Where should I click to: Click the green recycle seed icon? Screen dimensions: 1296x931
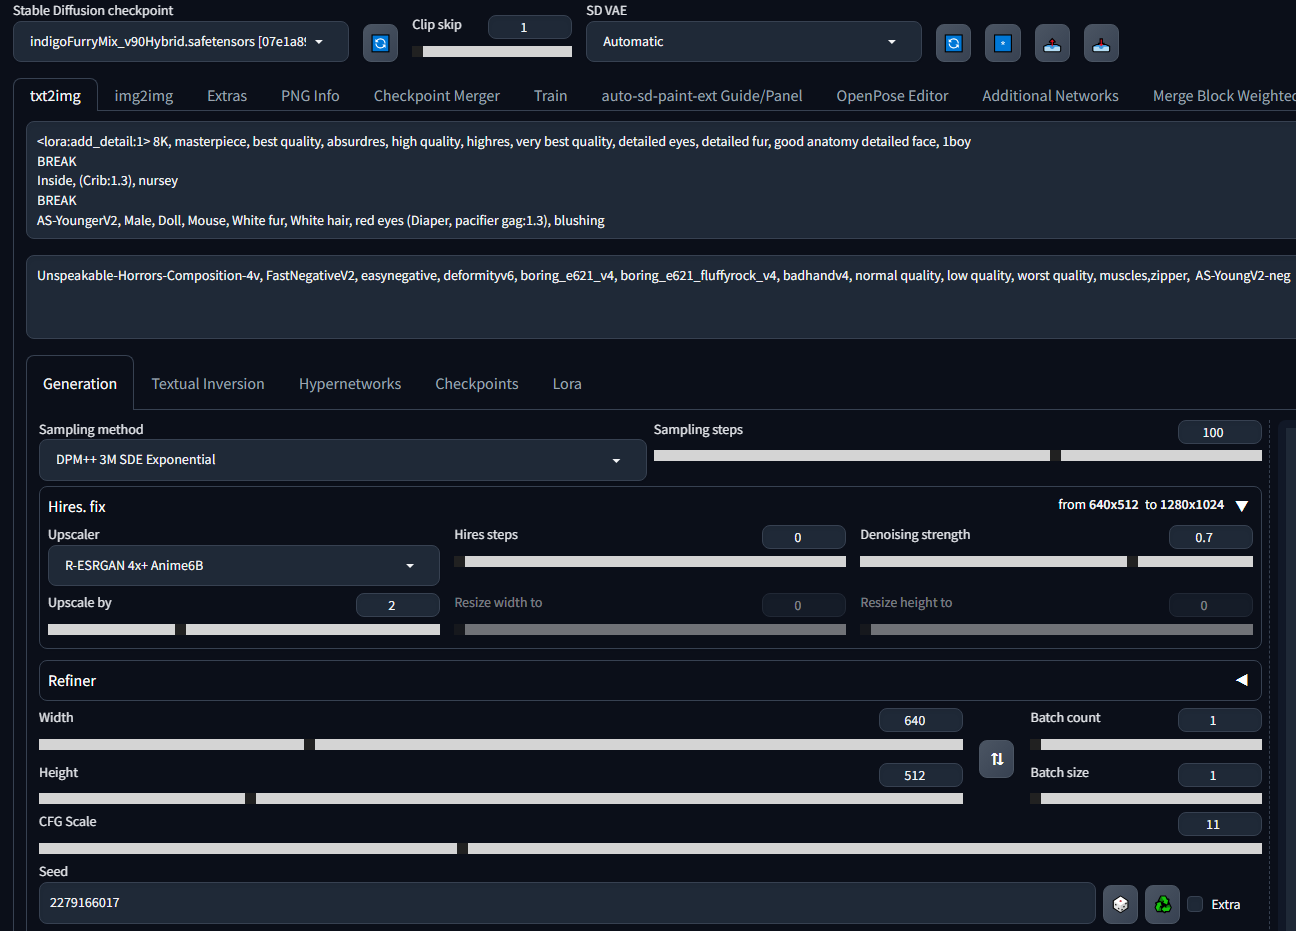pyautogui.click(x=1162, y=904)
